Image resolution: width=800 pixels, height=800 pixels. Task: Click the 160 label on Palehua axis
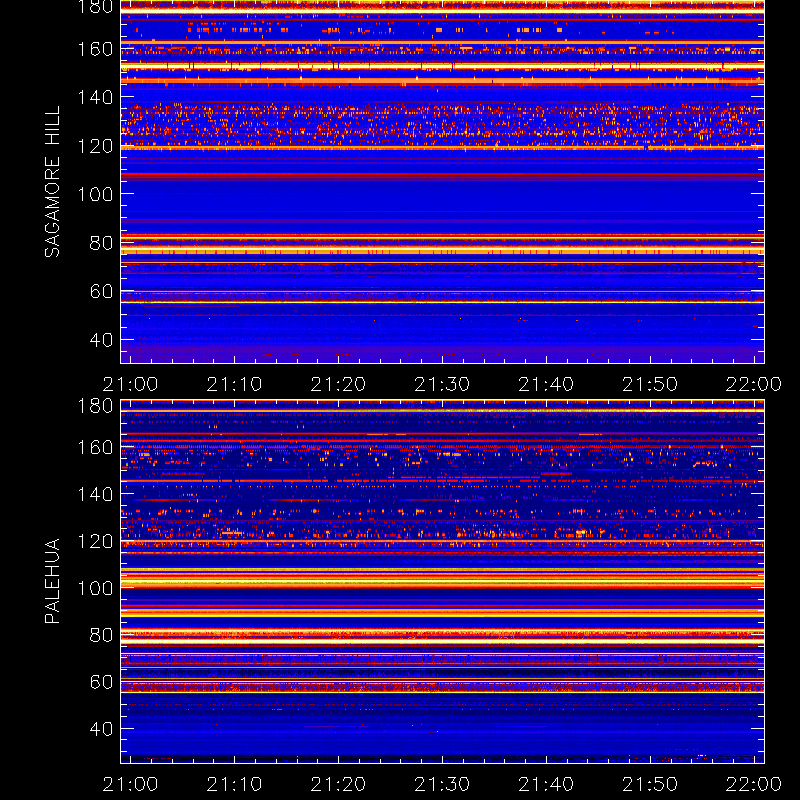point(95,447)
